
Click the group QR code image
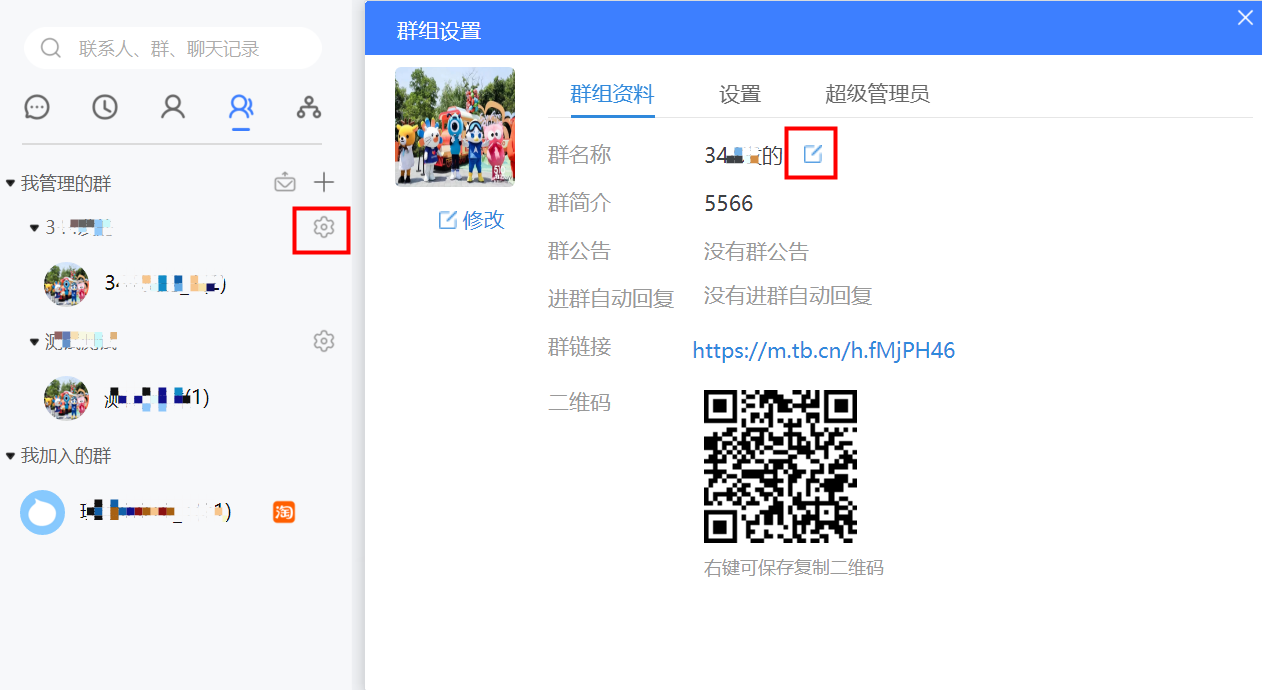coord(781,466)
